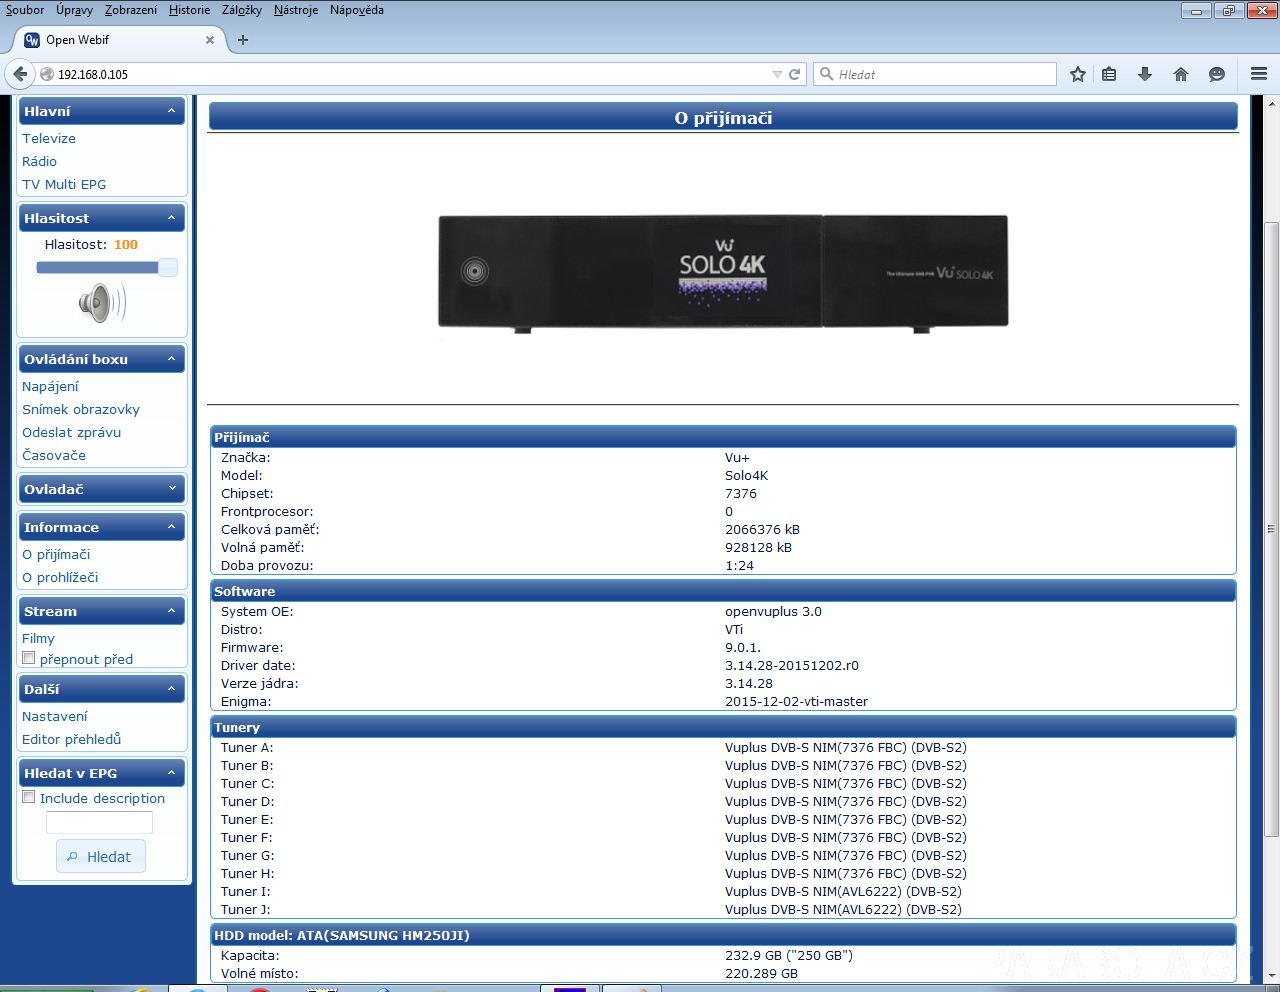1280x992 pixels.
Task: Open the Nastavení link
Action: (x=55, y=716)
